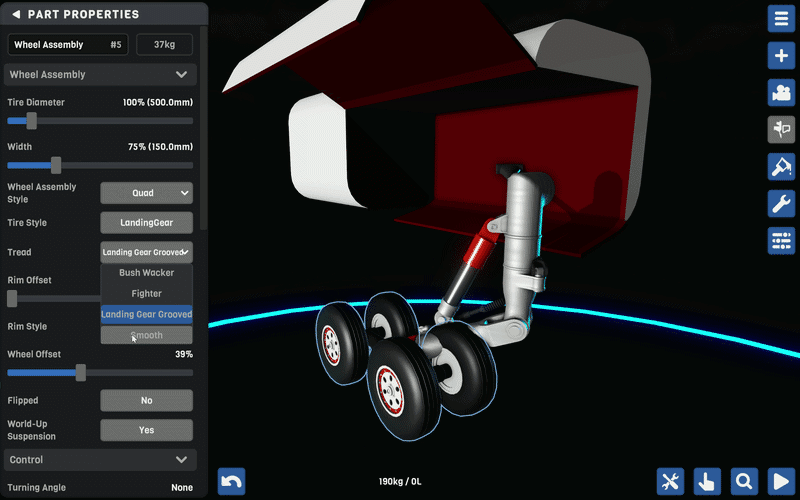The width and height of the screenshot is (800, 500).
Task: Open the camera view options
Action: [x=781, y=93]
